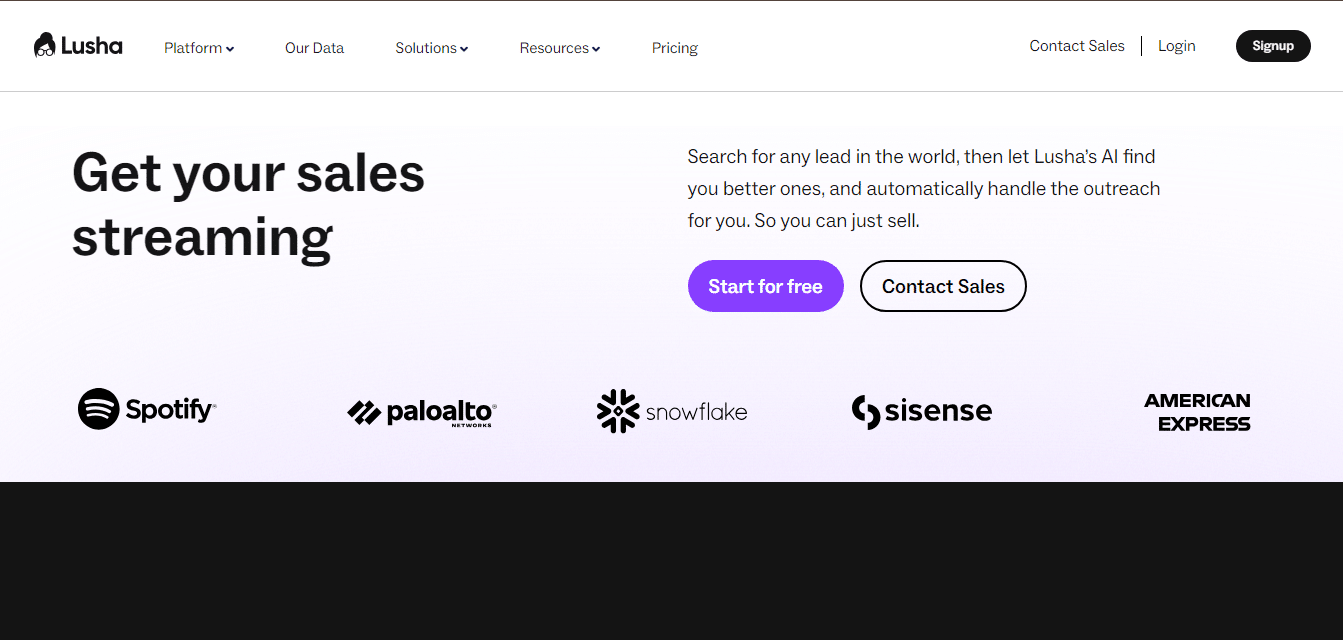Screen dimensions: 1343x640
Task: Click the Spotify logo
Action: click(147, 409)
